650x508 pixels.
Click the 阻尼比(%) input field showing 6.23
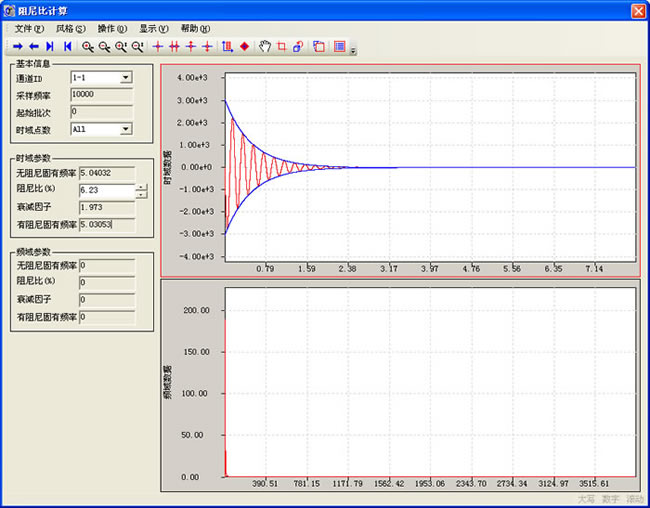click(x=106, y=190)
